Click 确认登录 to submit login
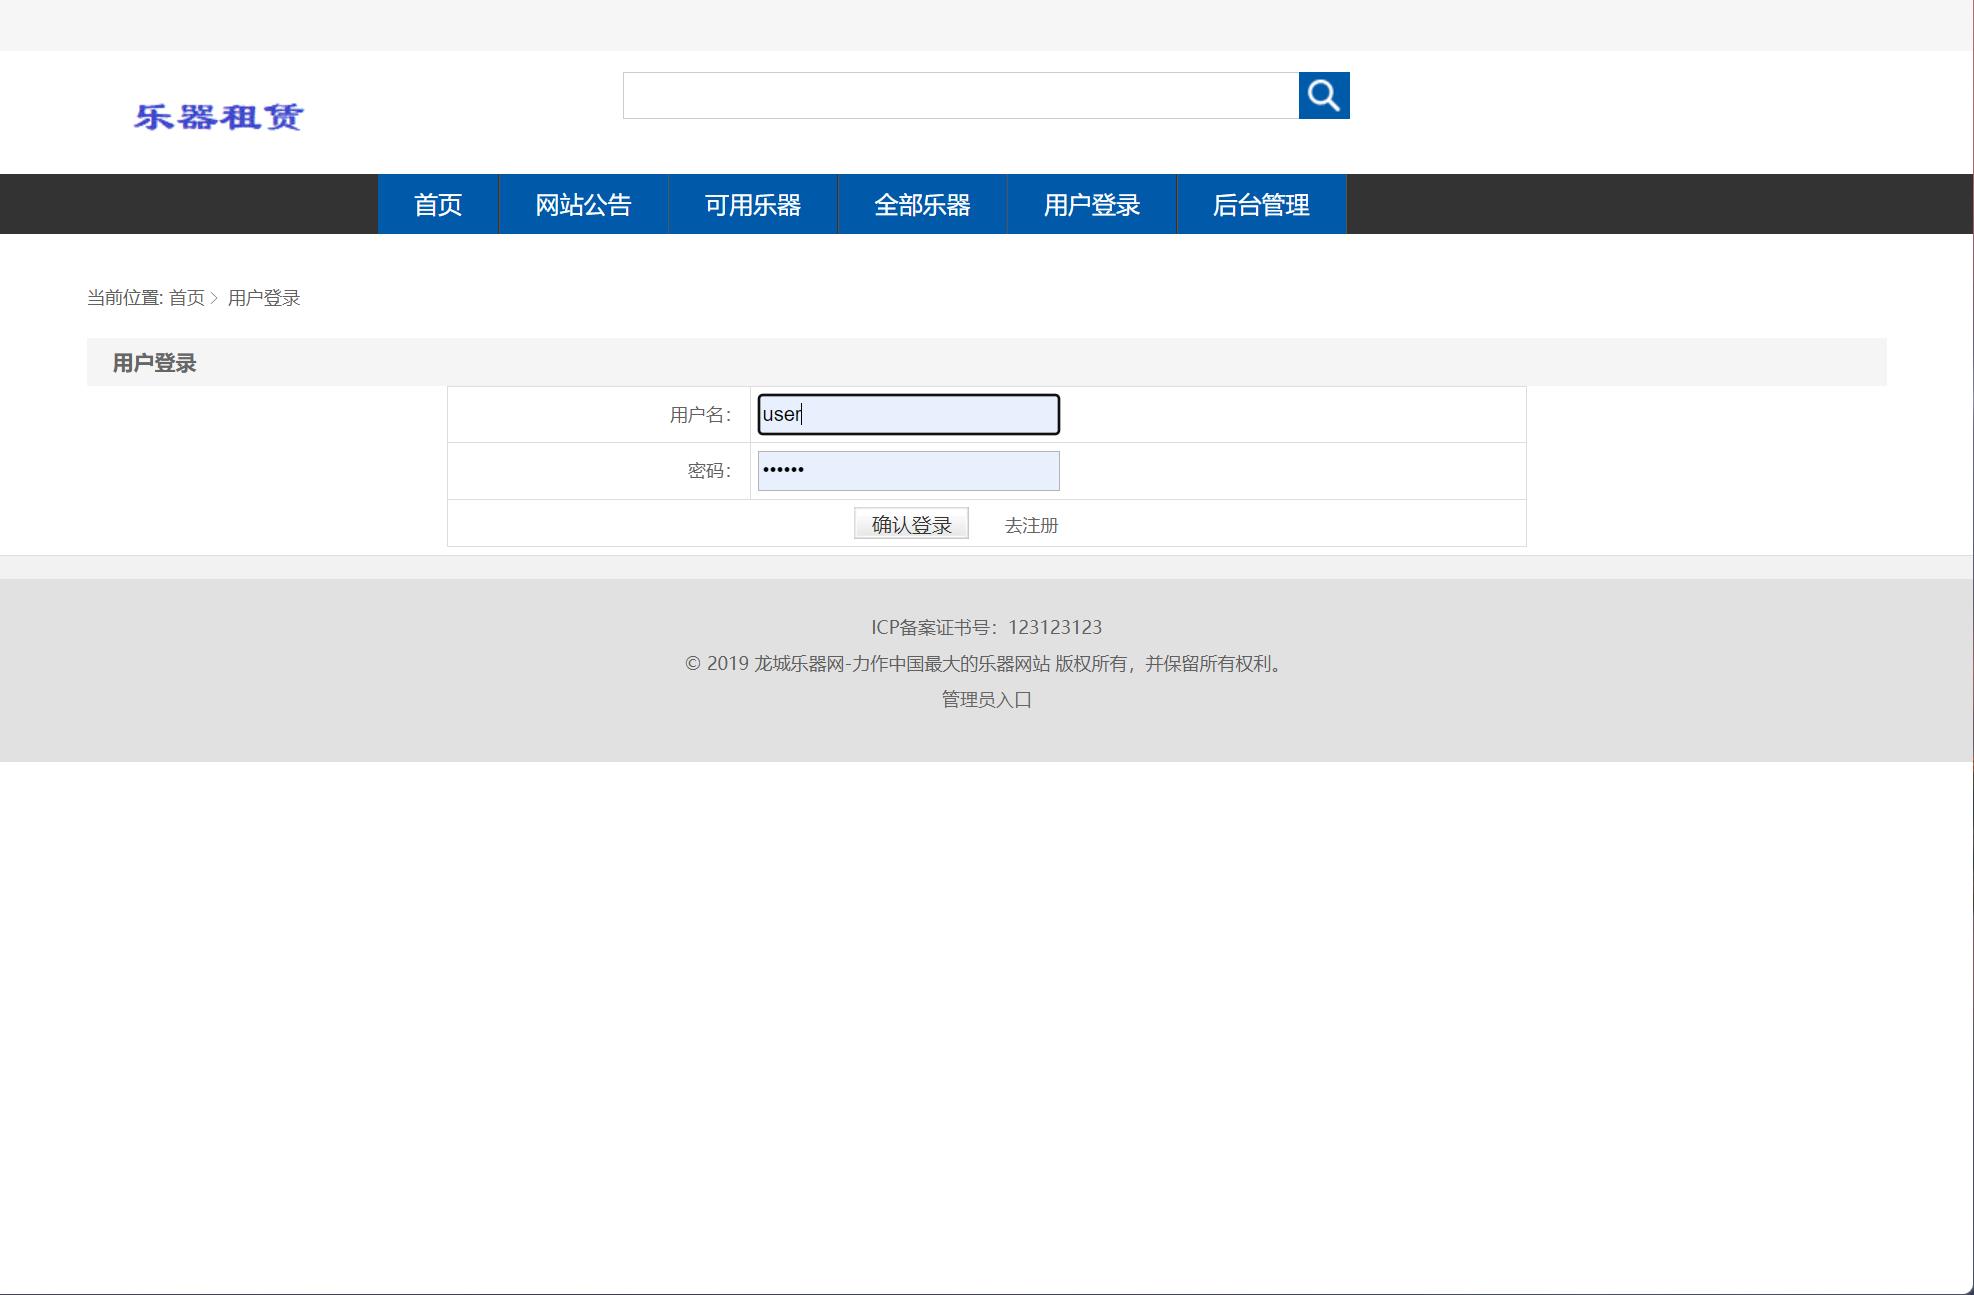Image resolution: width=1974 pixels, height=1295 pixels. 911,523
